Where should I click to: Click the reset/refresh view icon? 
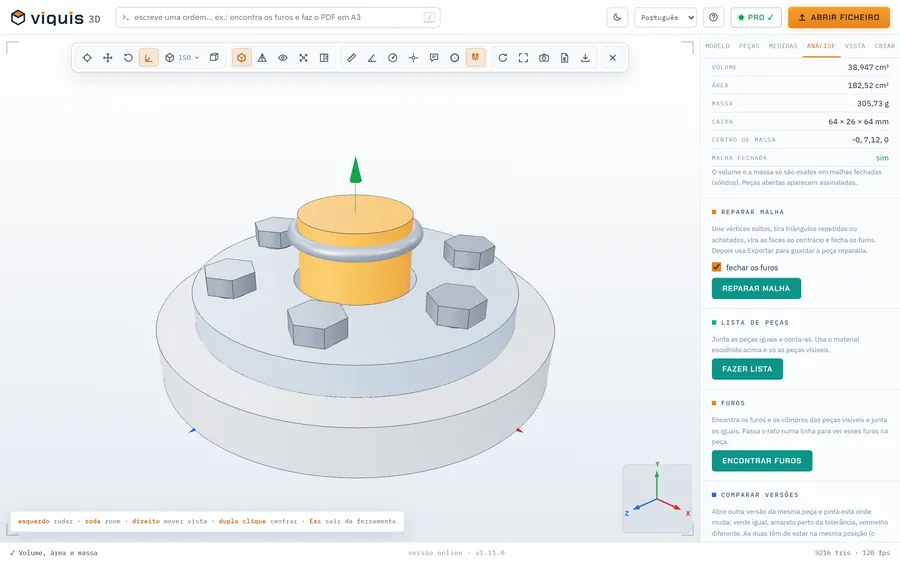503,57
